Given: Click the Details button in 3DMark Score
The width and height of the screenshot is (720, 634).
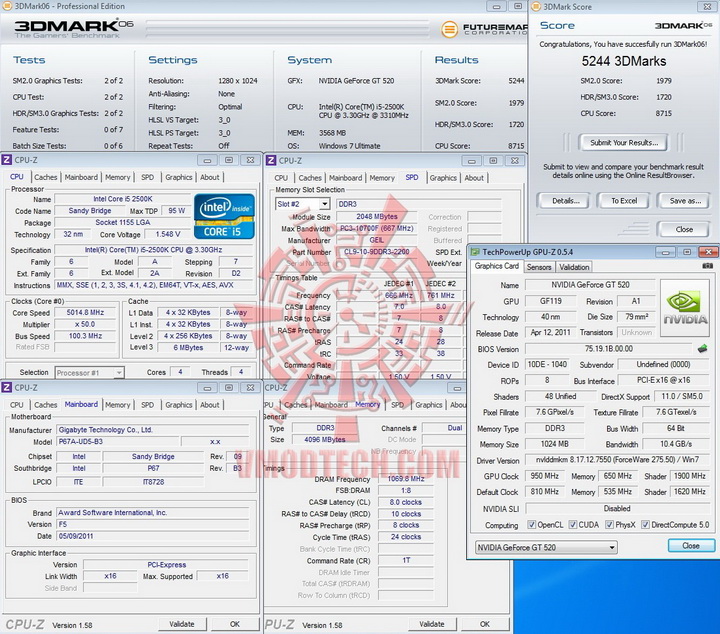Looking at the screenshot, I should click(566, 201).
